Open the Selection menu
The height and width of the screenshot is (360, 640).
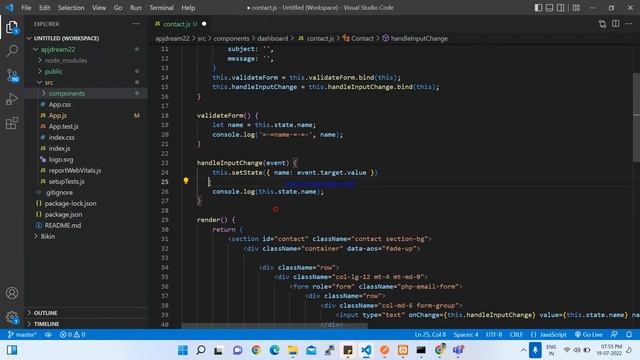[71, 8]
